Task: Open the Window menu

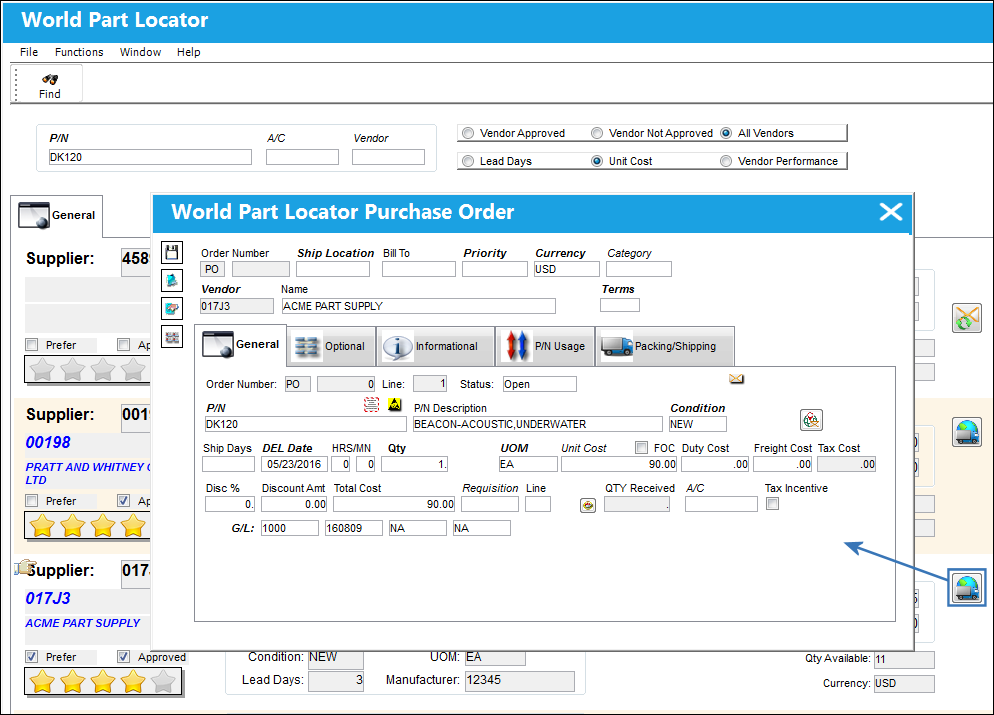Action: click(x=140, y=52)
